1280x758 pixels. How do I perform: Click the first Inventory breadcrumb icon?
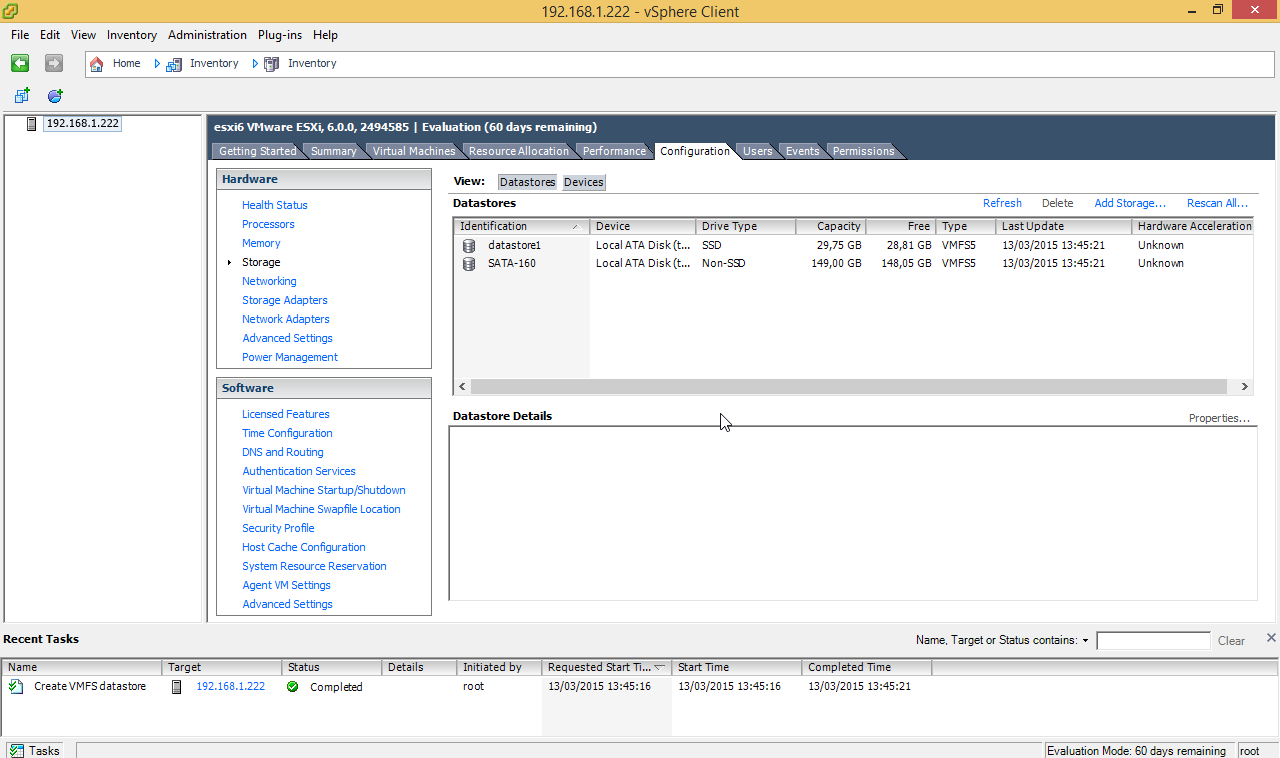point(174,64)
